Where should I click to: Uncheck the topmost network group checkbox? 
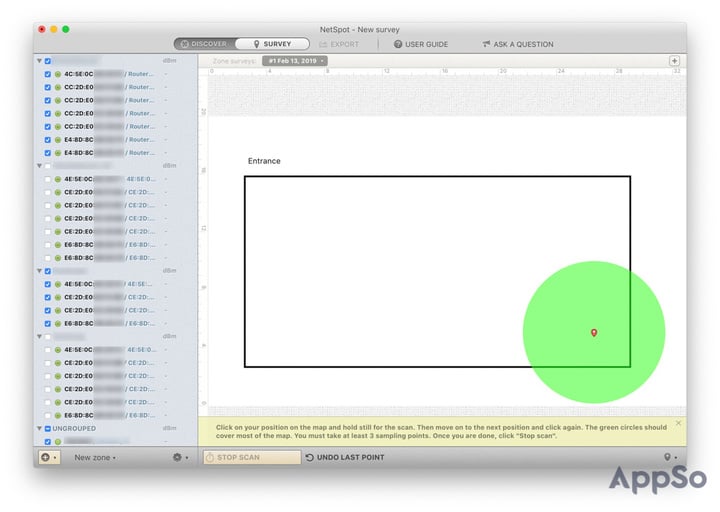coord(48,61)
